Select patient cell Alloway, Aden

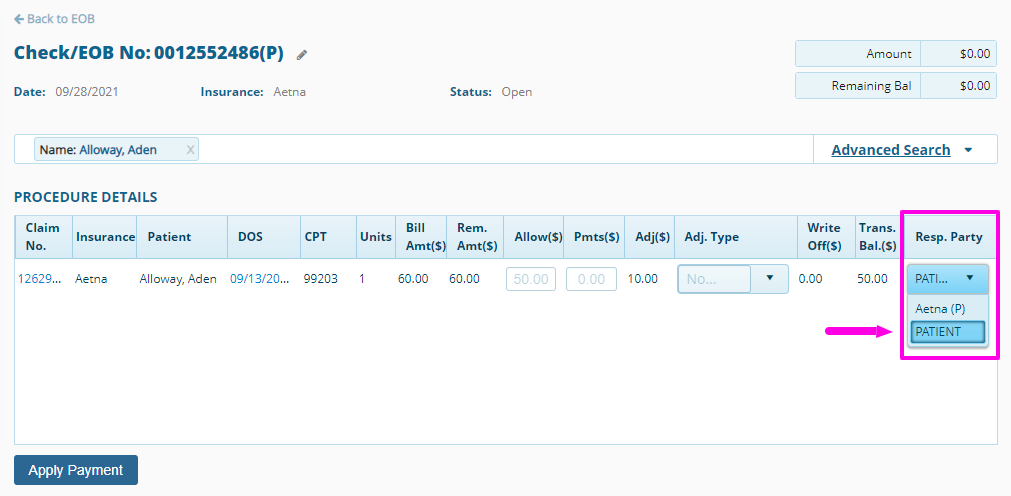click(178, 279)
